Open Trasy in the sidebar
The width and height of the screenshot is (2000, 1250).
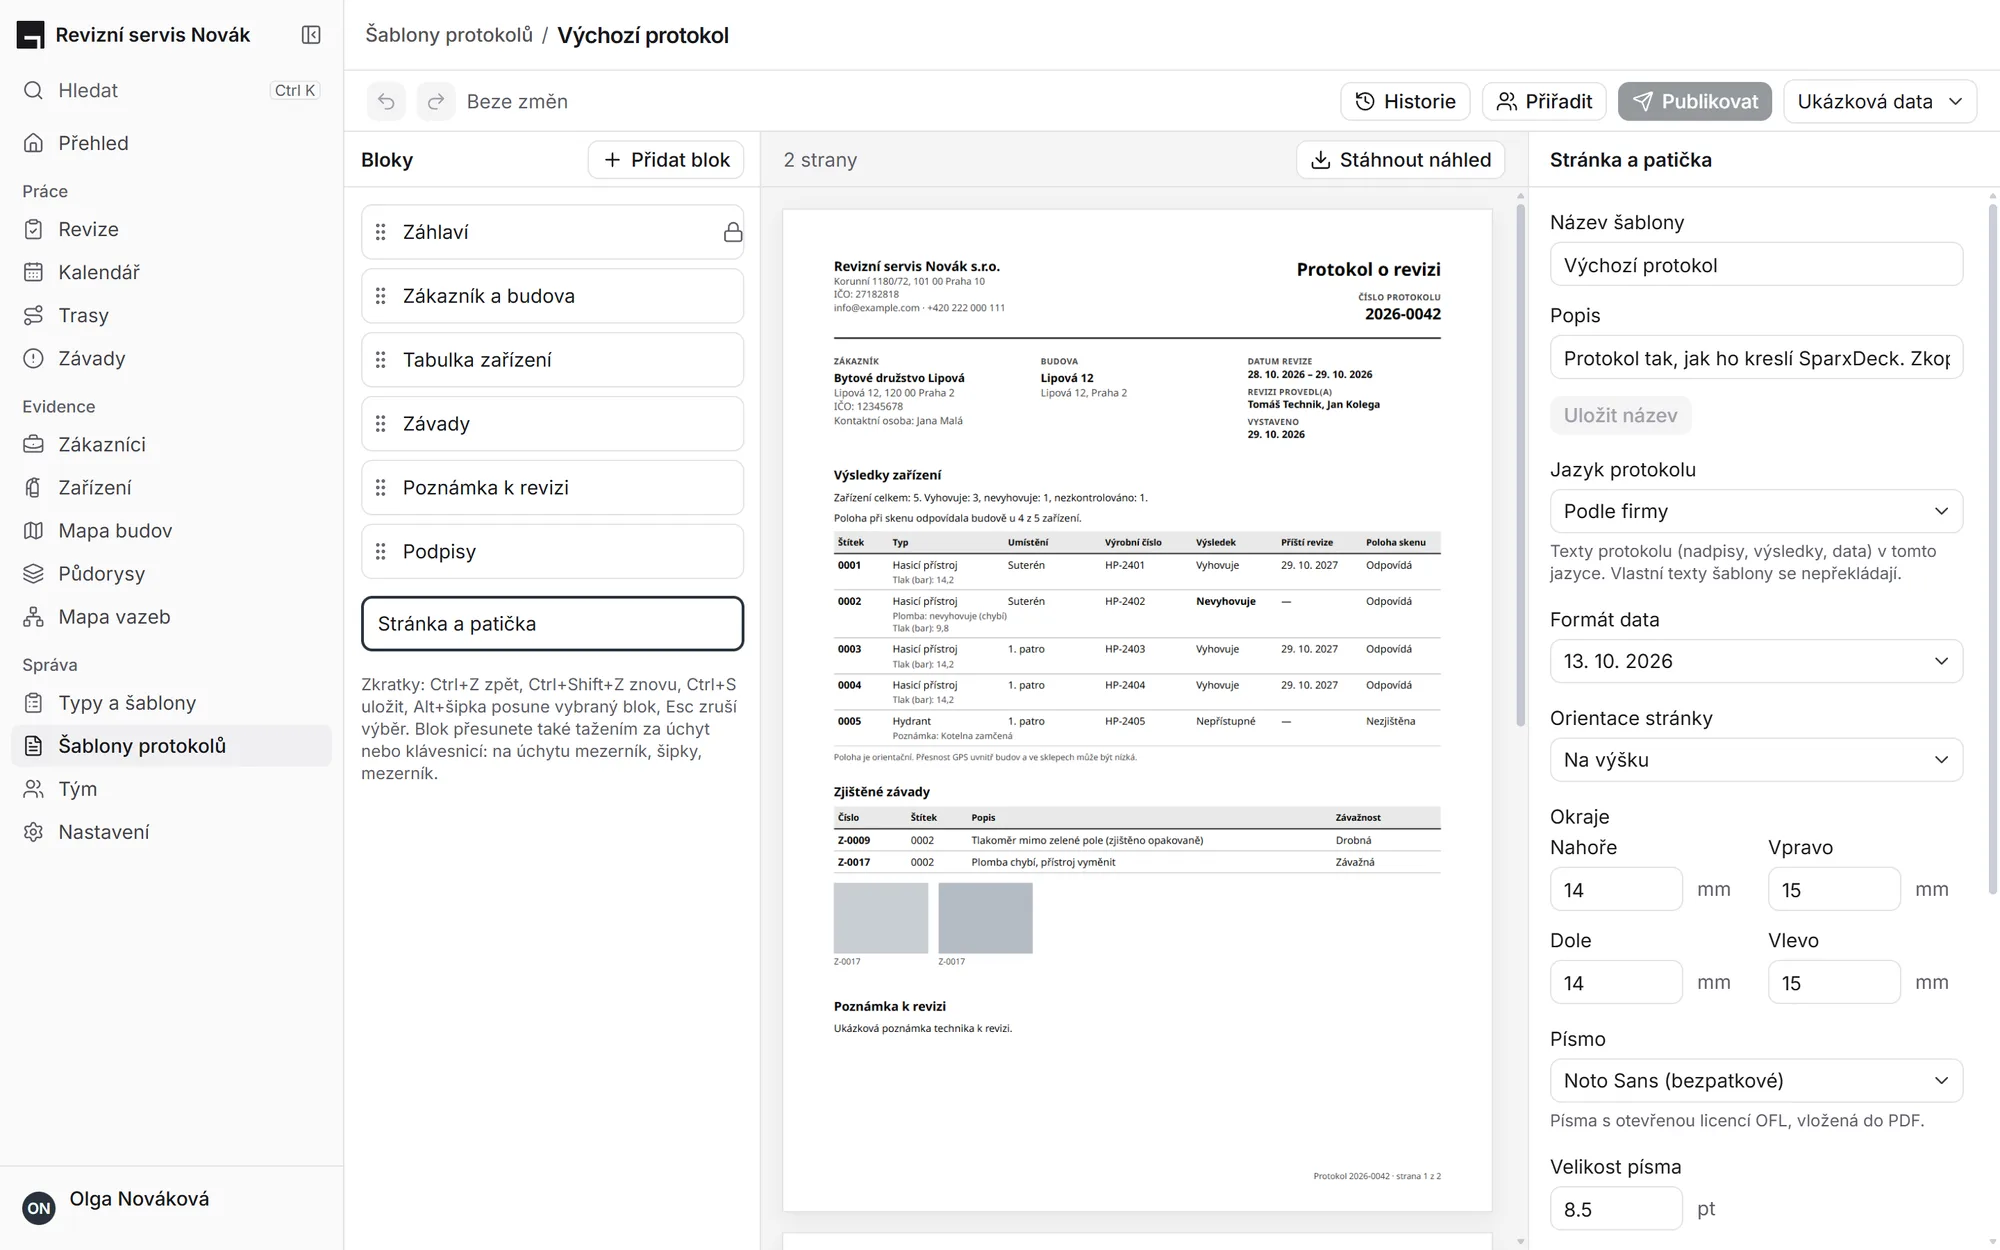point(171,315)
